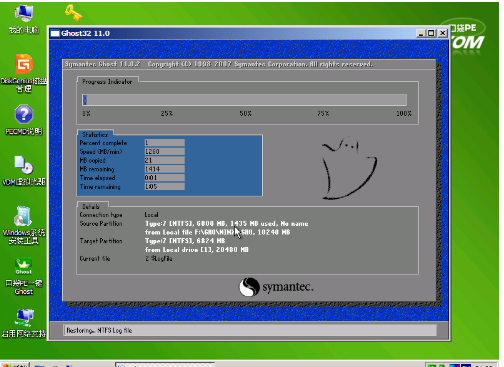Select the Speed (MB/min) value field
504x367 pixels.
[x=165, y=151]
